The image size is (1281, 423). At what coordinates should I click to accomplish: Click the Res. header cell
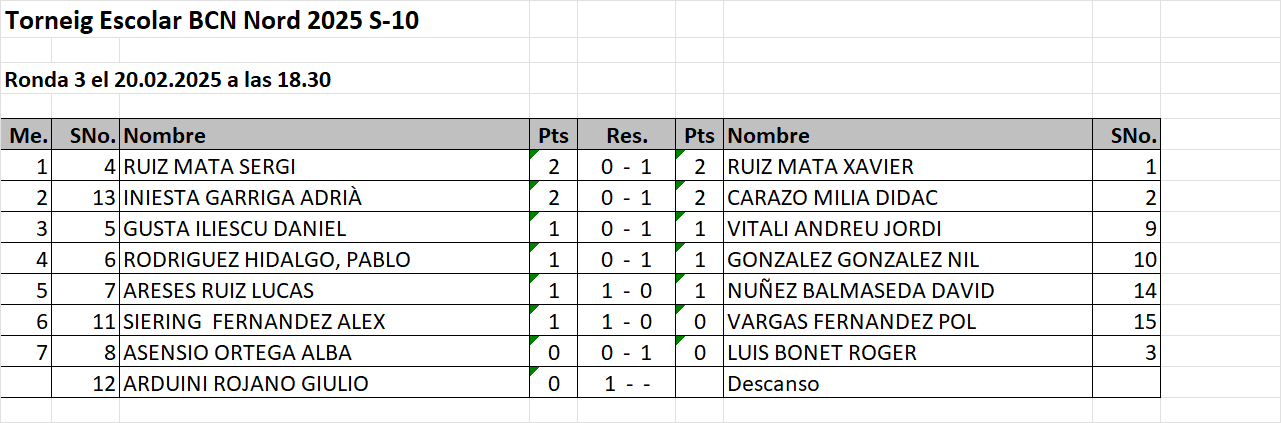click(627, 136)
